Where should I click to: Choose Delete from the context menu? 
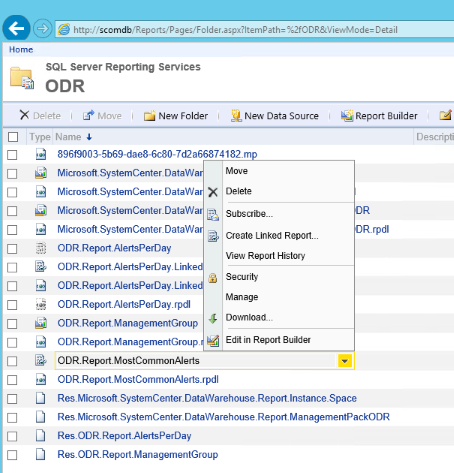(x=239, y=191)
